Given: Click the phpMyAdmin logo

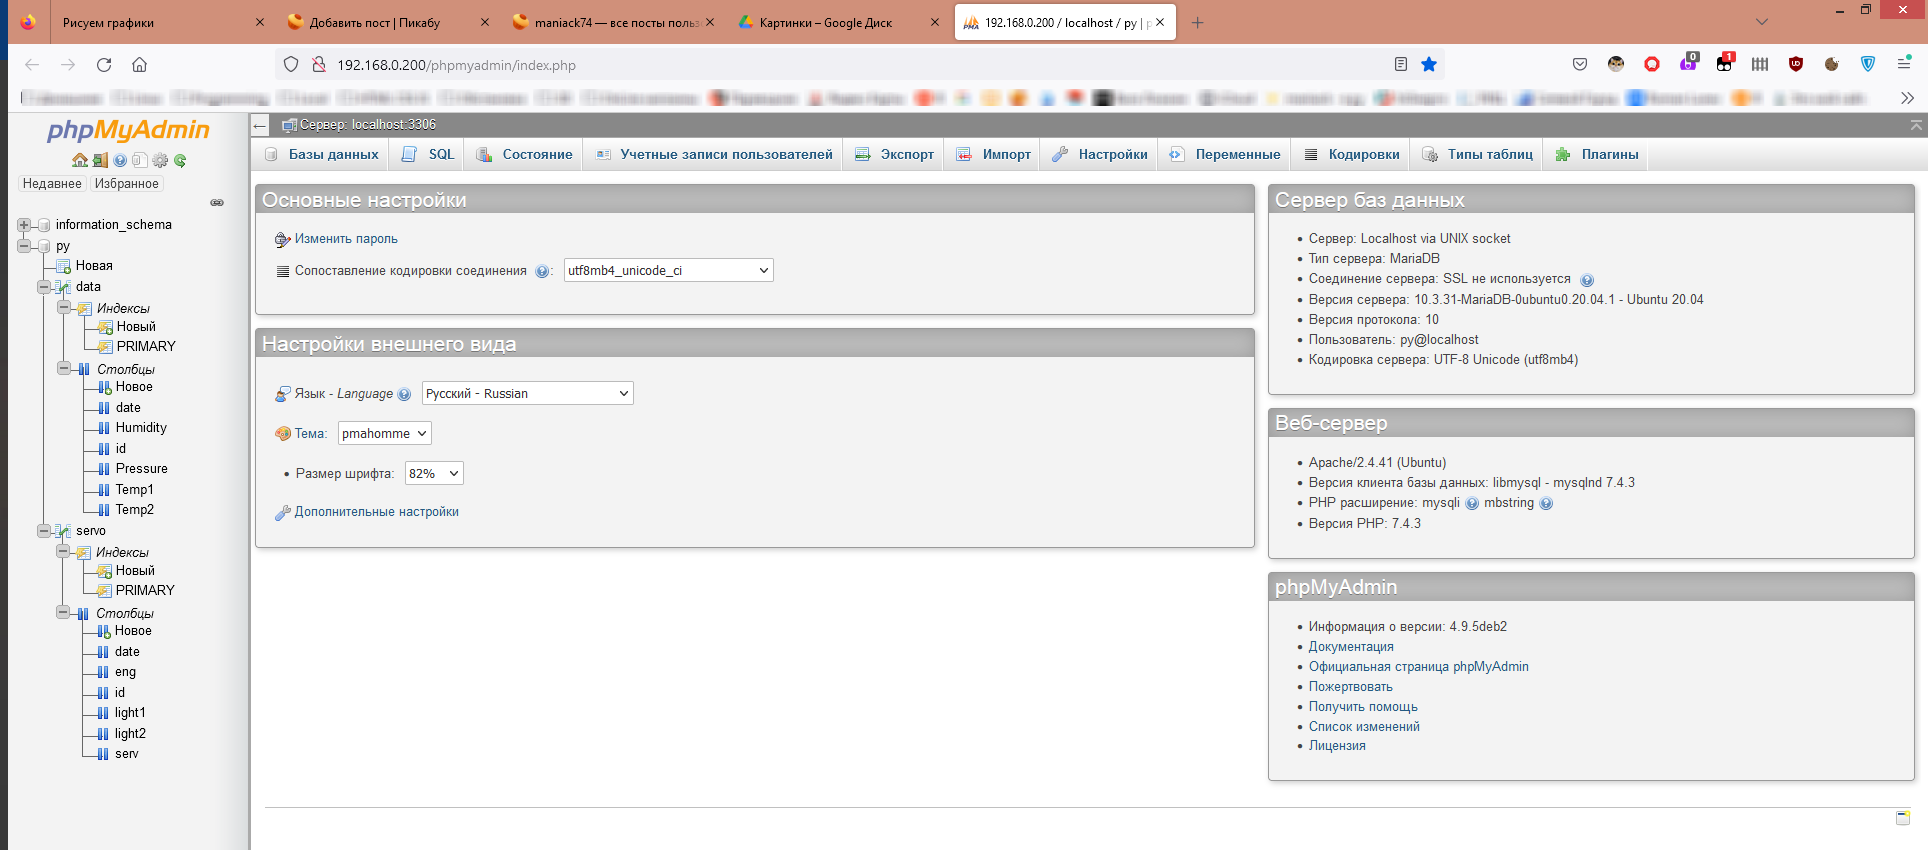Looking at the screenshot, I should pos(128,131).
